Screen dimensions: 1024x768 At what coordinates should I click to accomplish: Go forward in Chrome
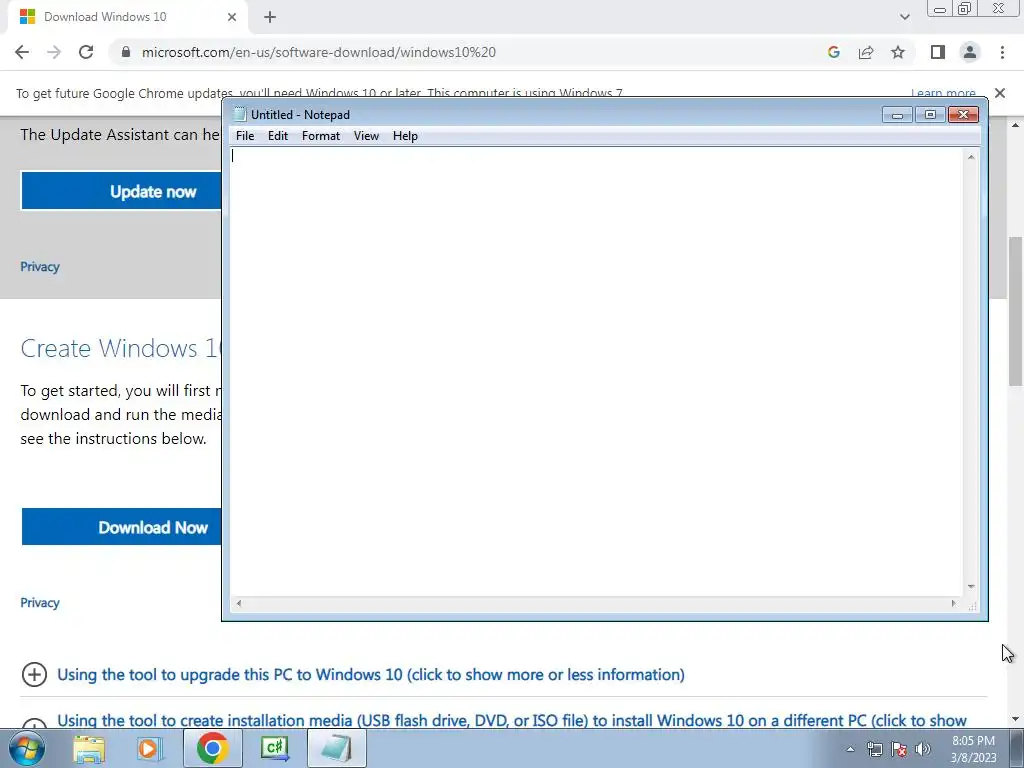pyautogui.click(x=54, y=52)
